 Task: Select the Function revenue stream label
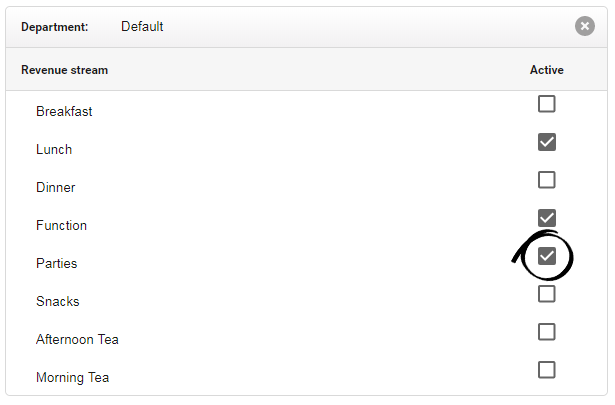tap(61, 225)
